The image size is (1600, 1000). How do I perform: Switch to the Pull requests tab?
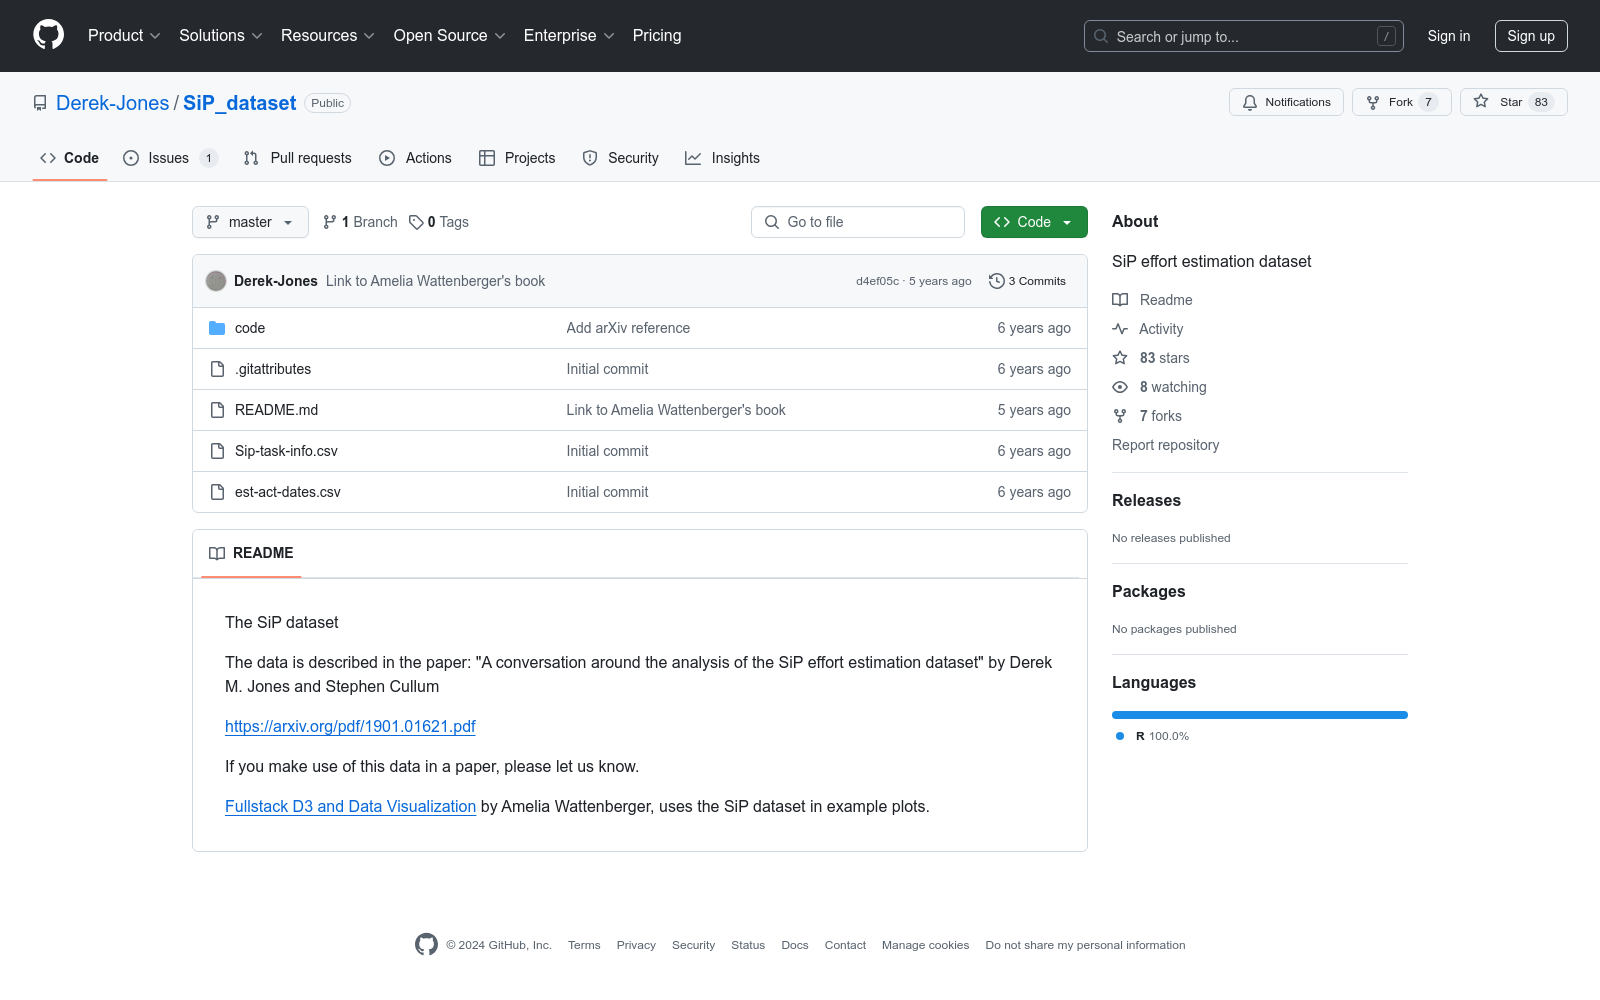pyautogui.click(x=298, y=158)
